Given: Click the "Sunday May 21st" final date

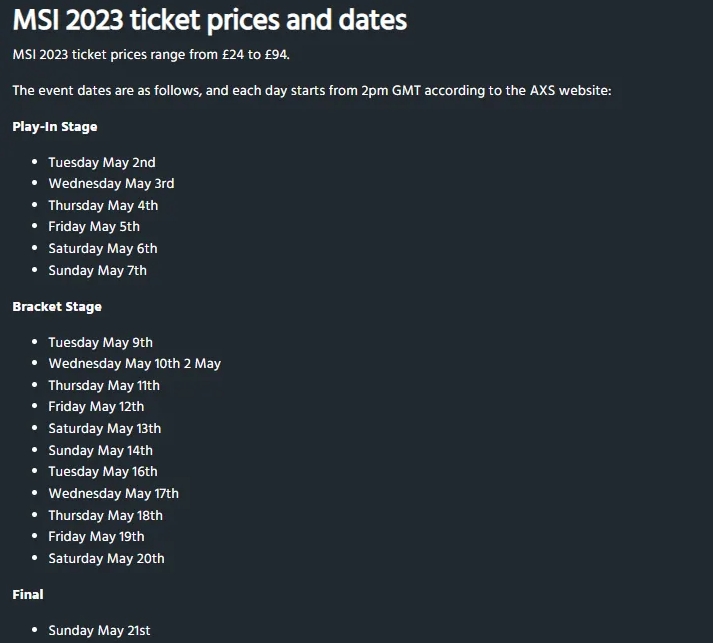Looking at the screenshot, I should click(99, 630).
